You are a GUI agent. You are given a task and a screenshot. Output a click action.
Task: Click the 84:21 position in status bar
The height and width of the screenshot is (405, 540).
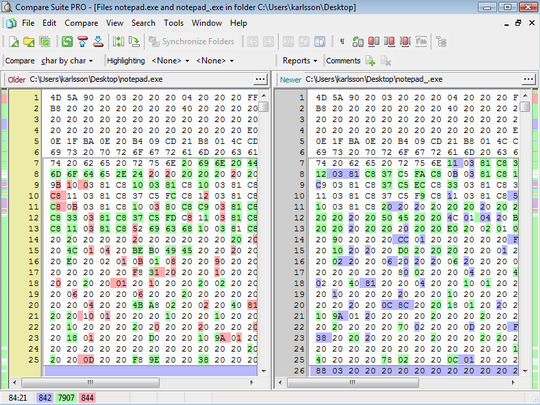pyautogui.click(x=18, y=398)
